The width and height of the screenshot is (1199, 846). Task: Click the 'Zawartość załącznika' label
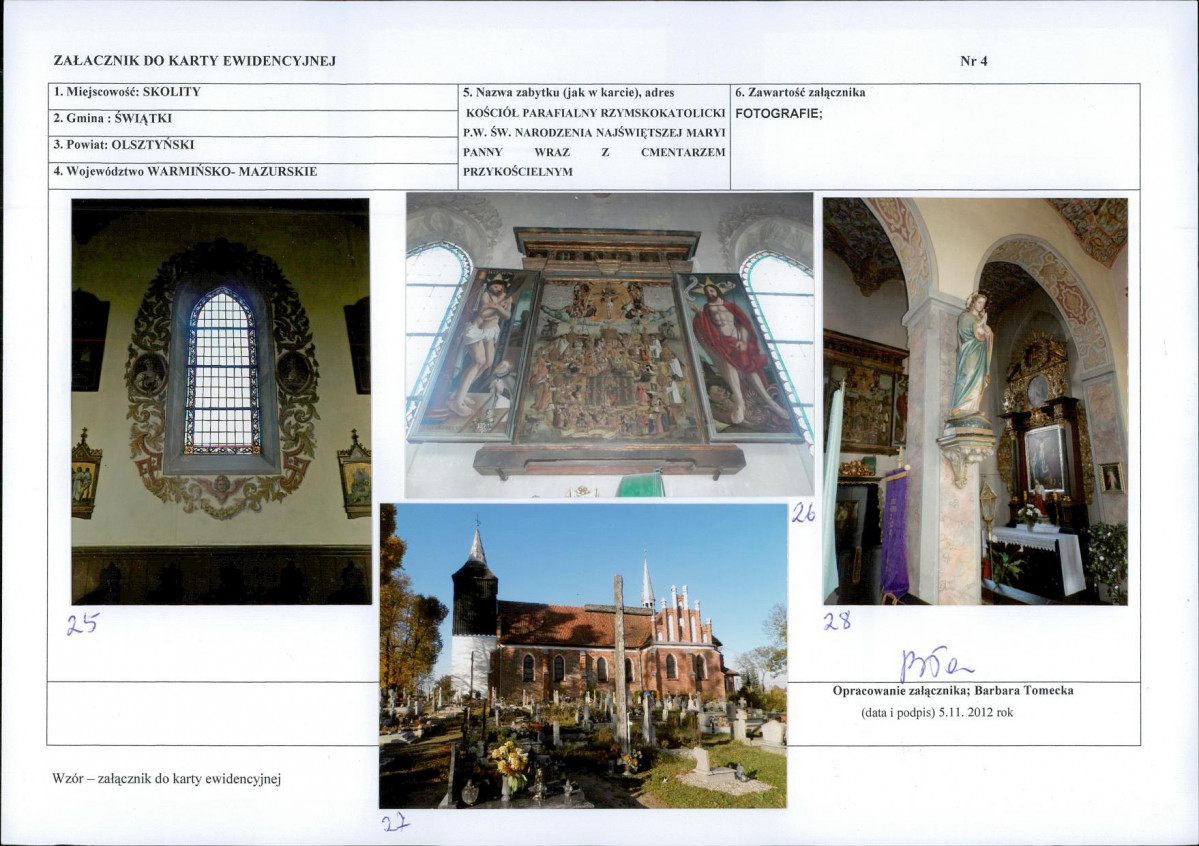point(800,93)
